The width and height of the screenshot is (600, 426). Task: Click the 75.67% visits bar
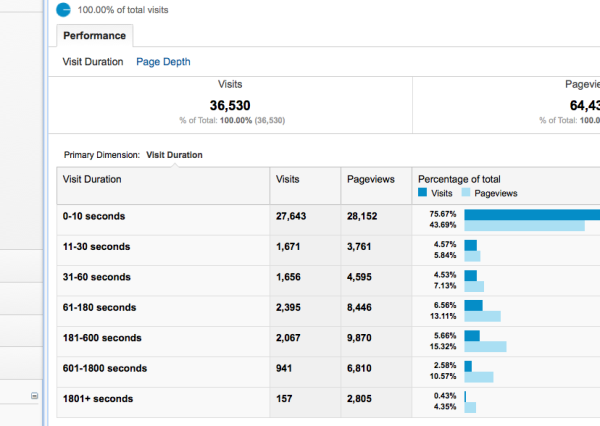[x=532, y=215]
